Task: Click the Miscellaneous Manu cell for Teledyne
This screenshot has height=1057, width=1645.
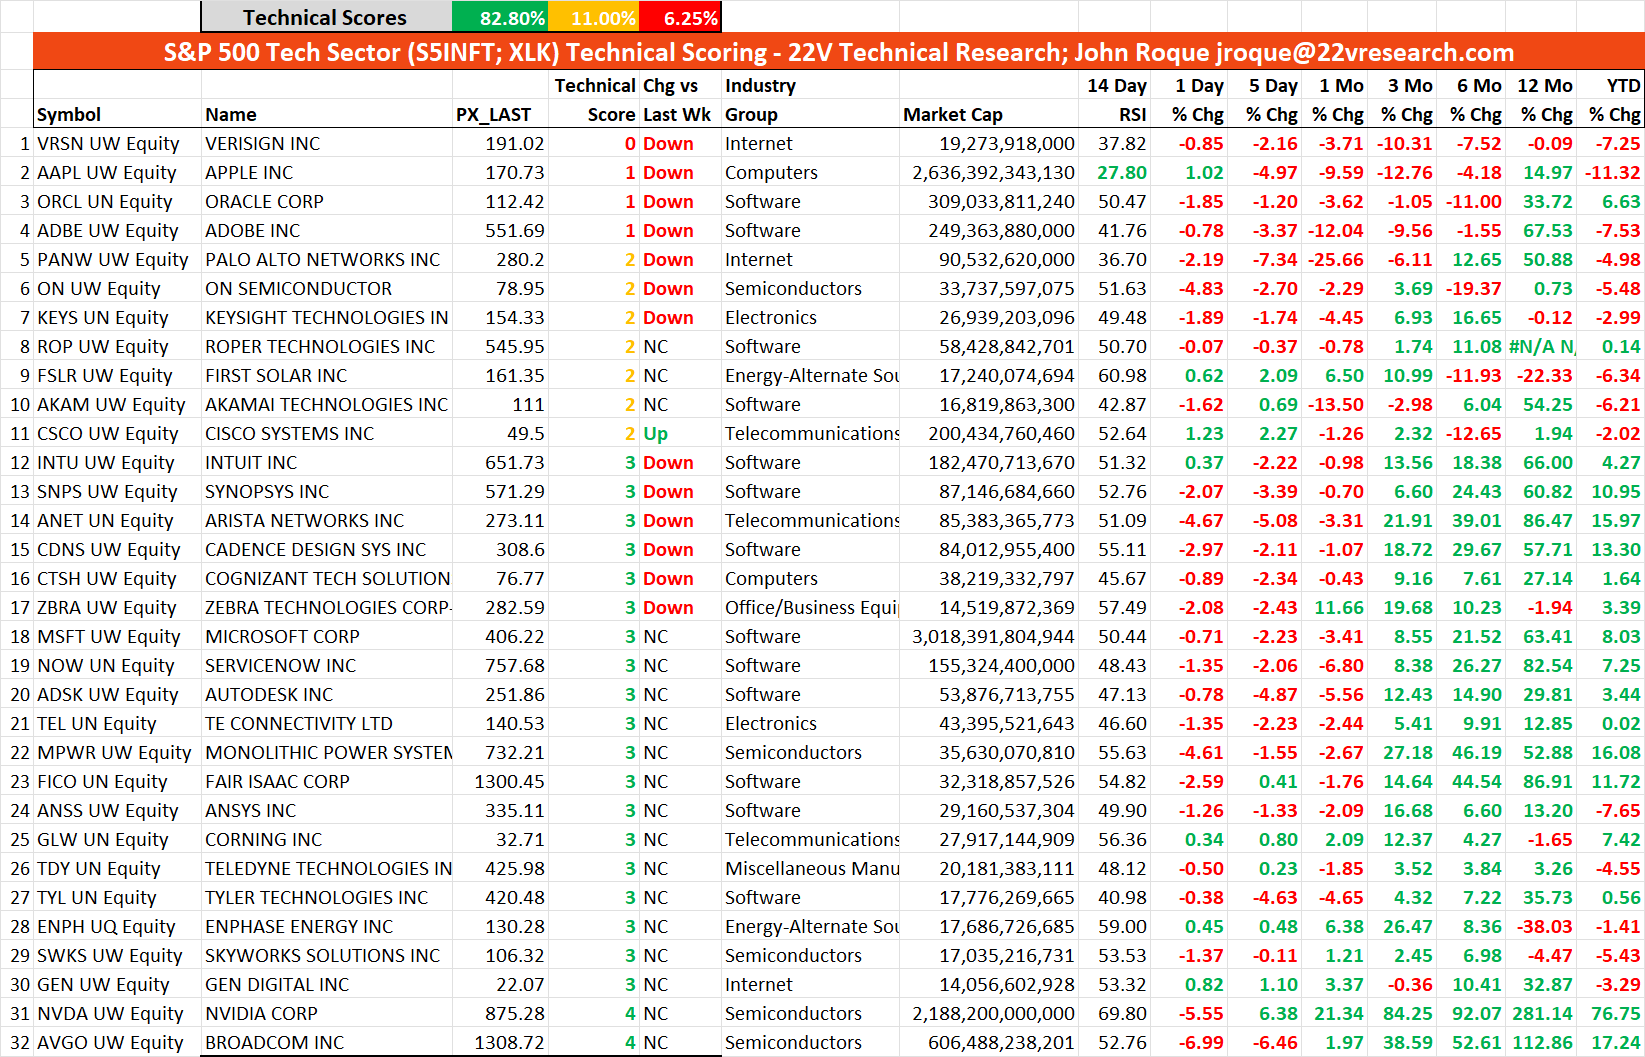Action: (x=811, y=868)
